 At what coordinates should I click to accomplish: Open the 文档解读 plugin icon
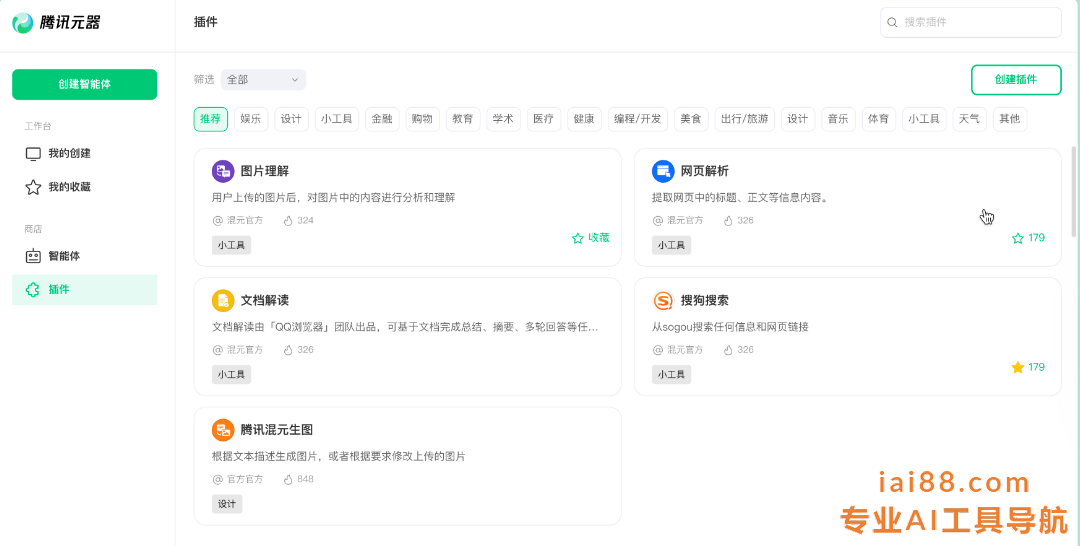tap(223, 301)
